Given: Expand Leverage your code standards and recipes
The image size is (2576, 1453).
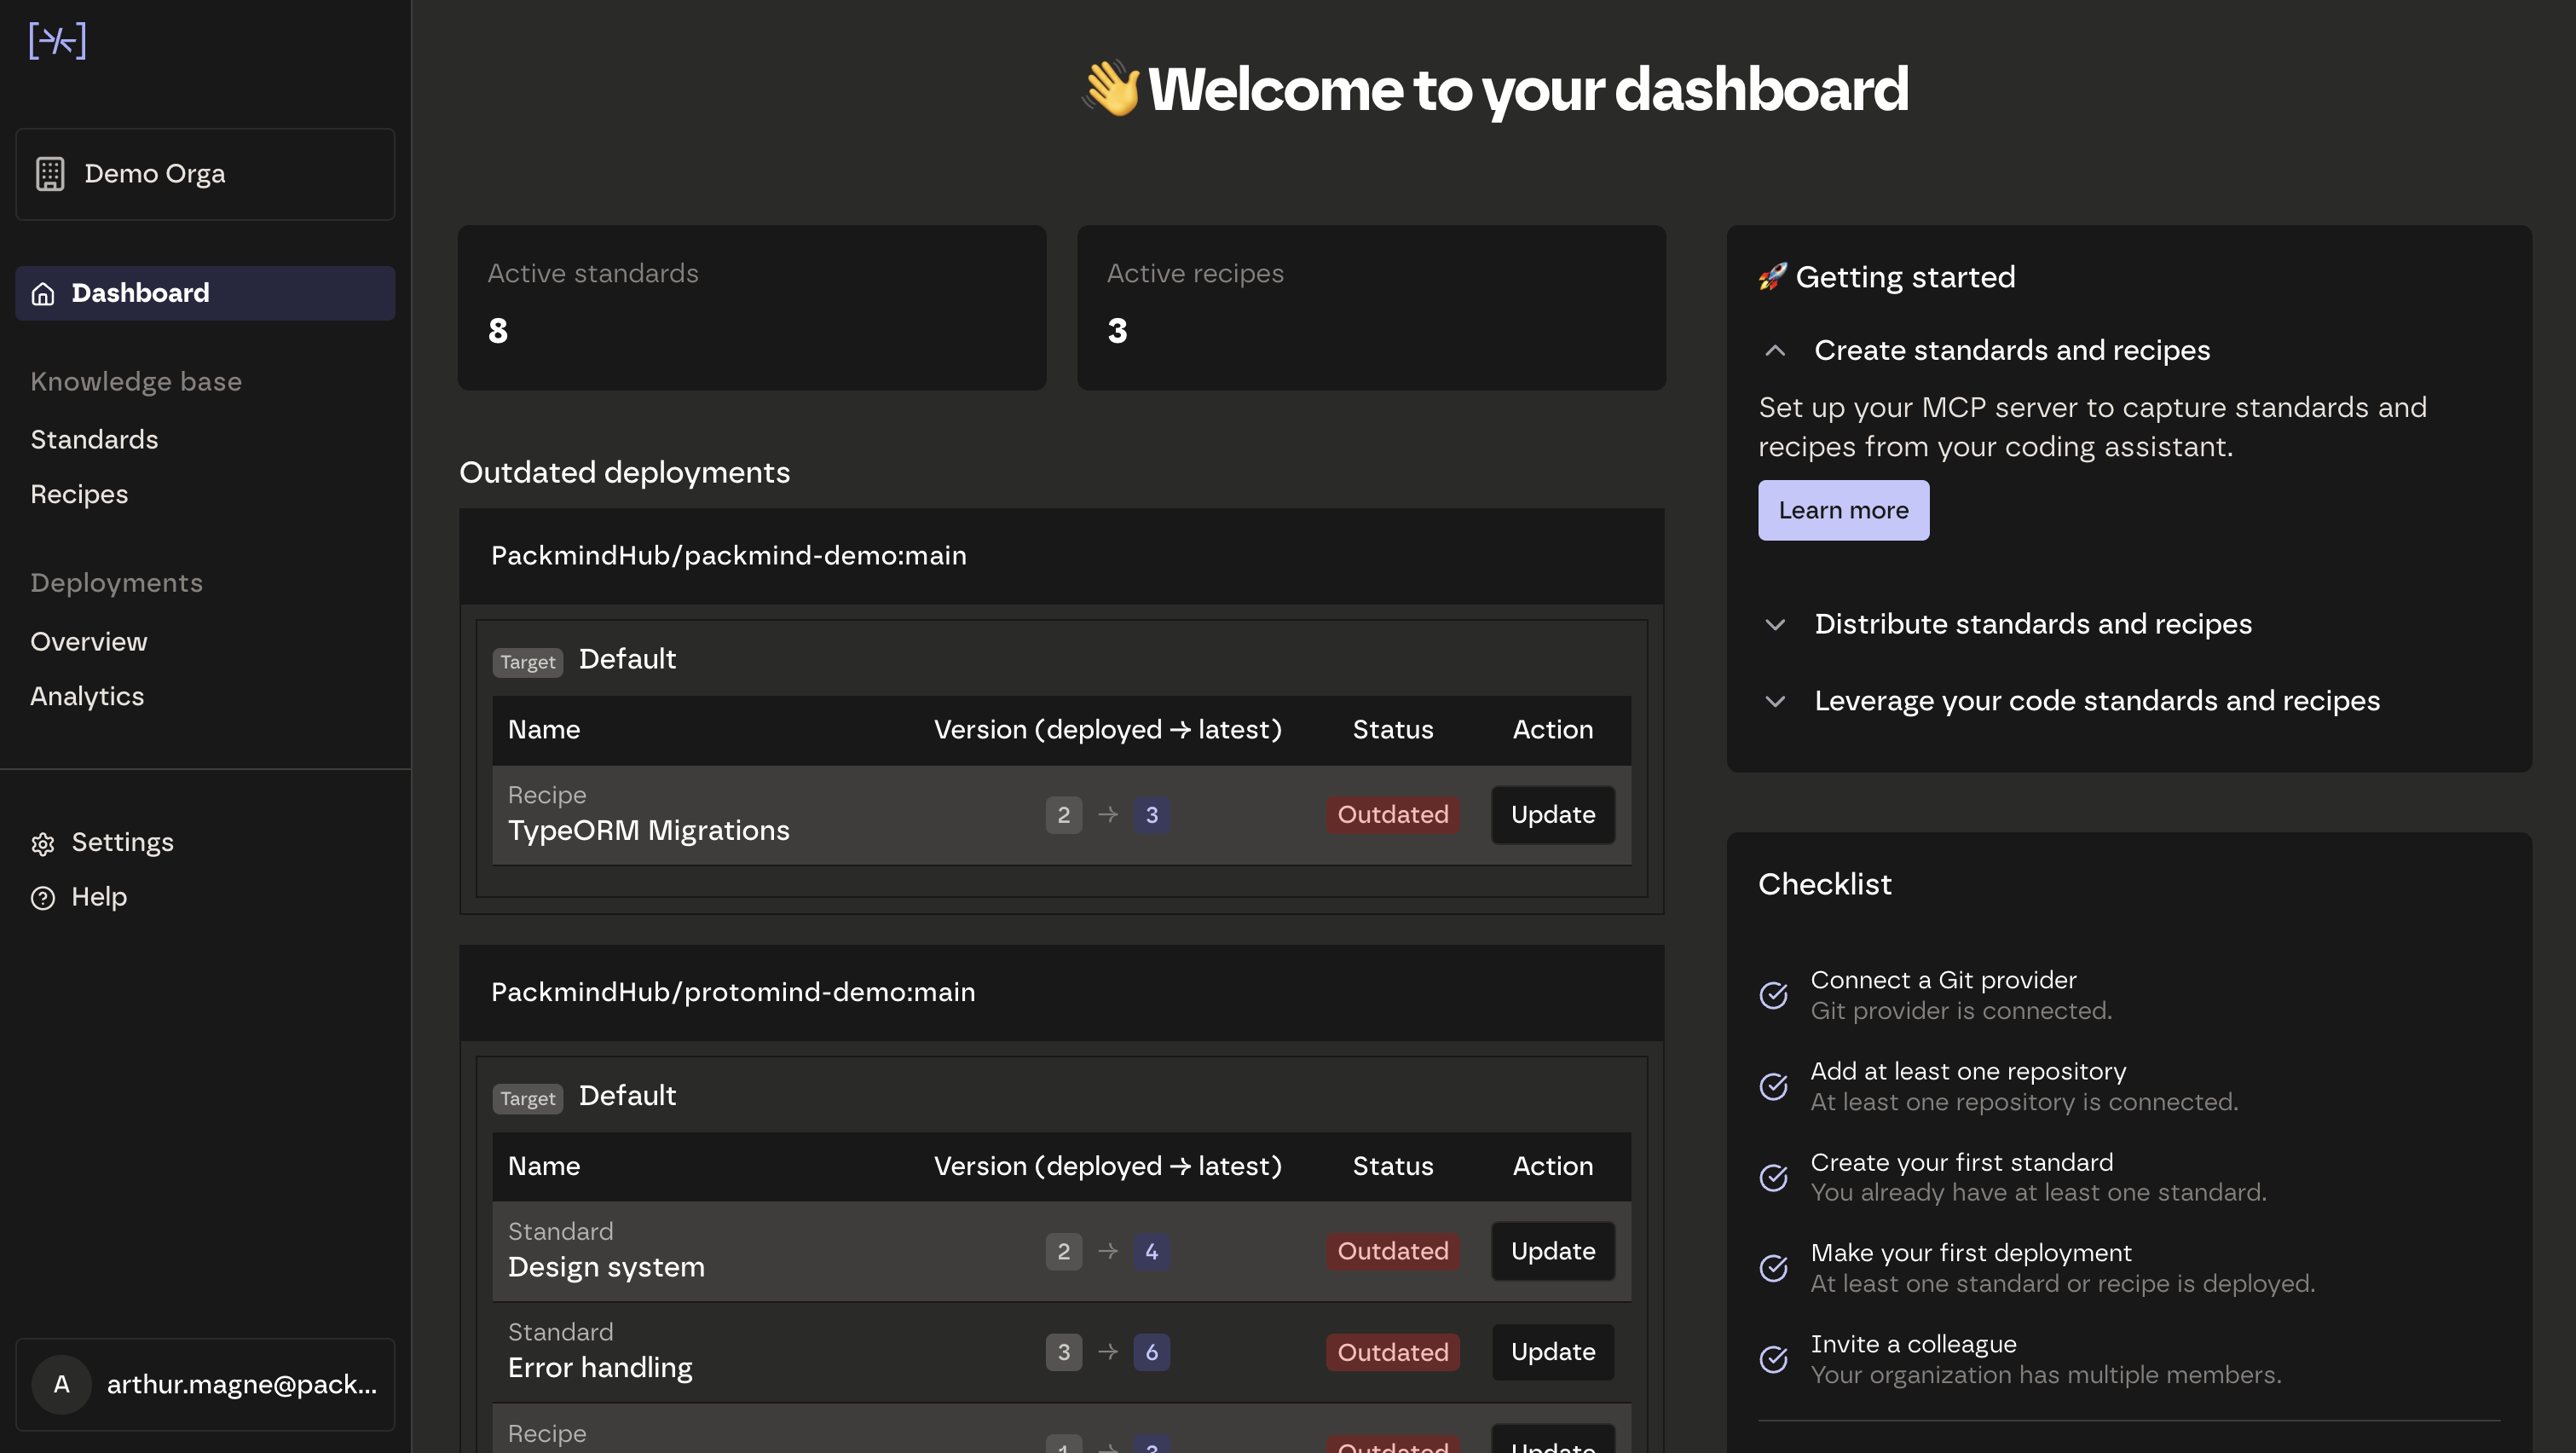Looking at the screenshot, I should click(x=1775, y=701).
